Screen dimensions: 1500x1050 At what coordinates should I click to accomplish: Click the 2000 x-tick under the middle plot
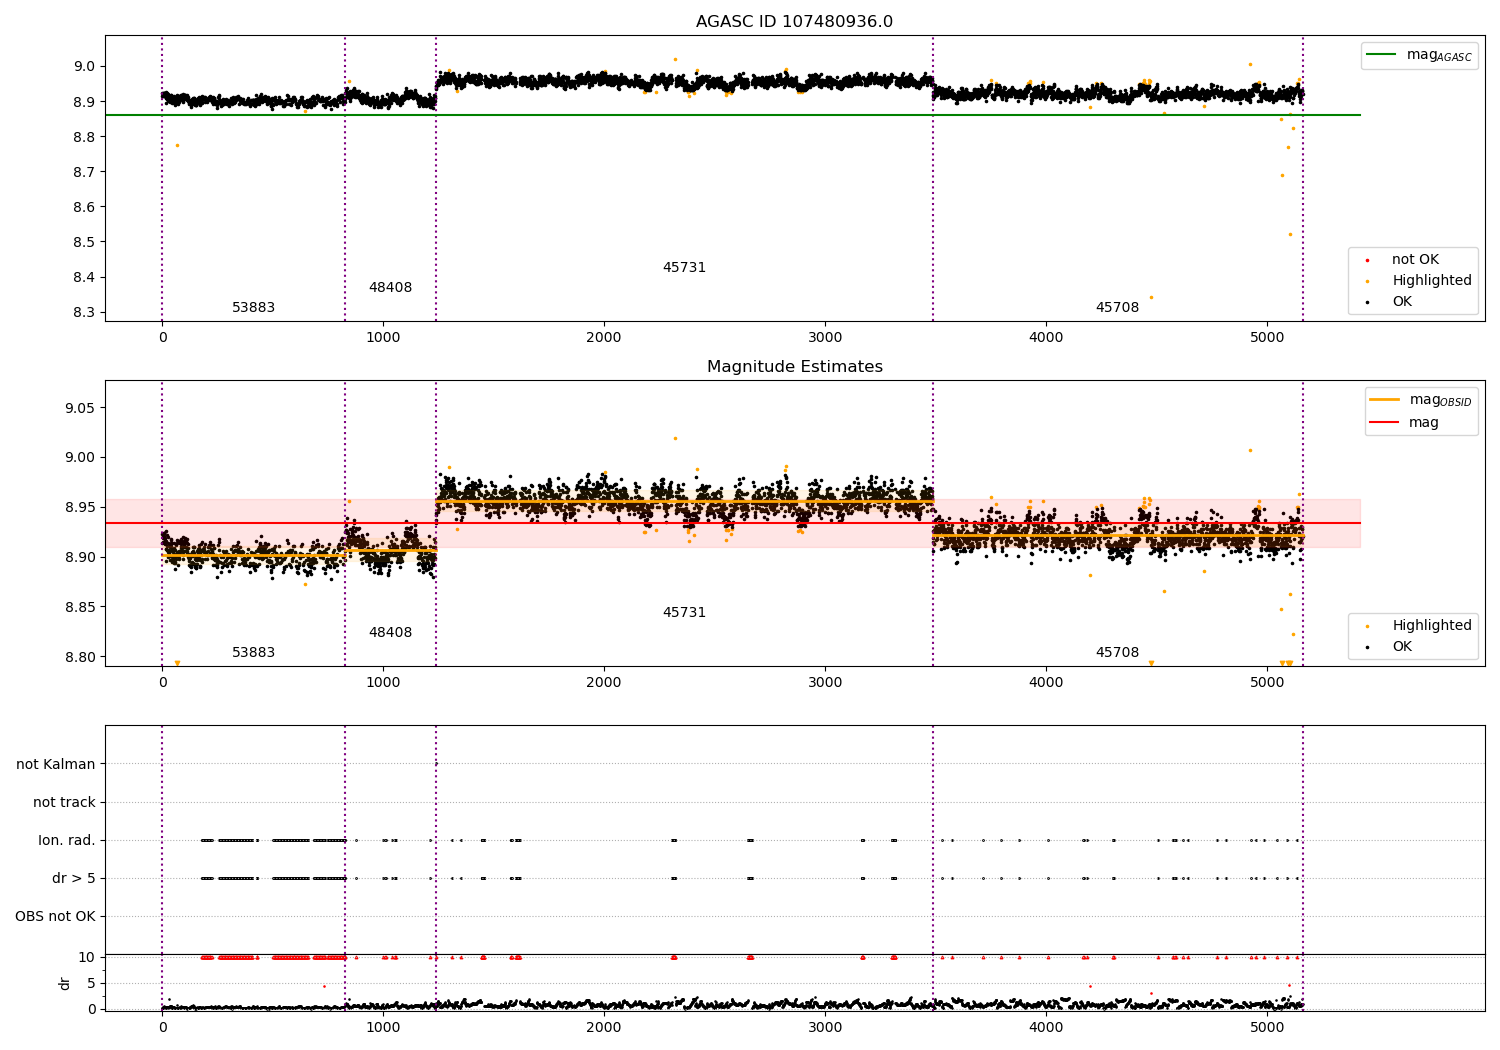click(604, 683)
